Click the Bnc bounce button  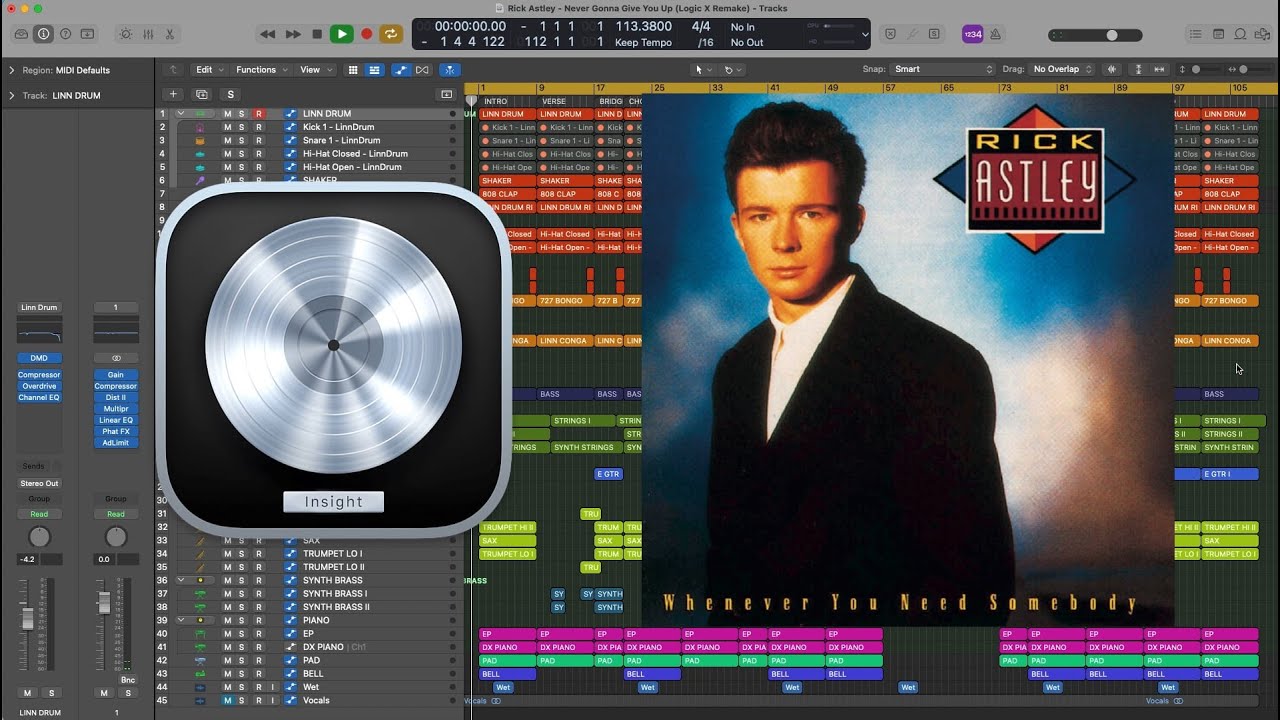pyautogui.click(x=128, y=679)
